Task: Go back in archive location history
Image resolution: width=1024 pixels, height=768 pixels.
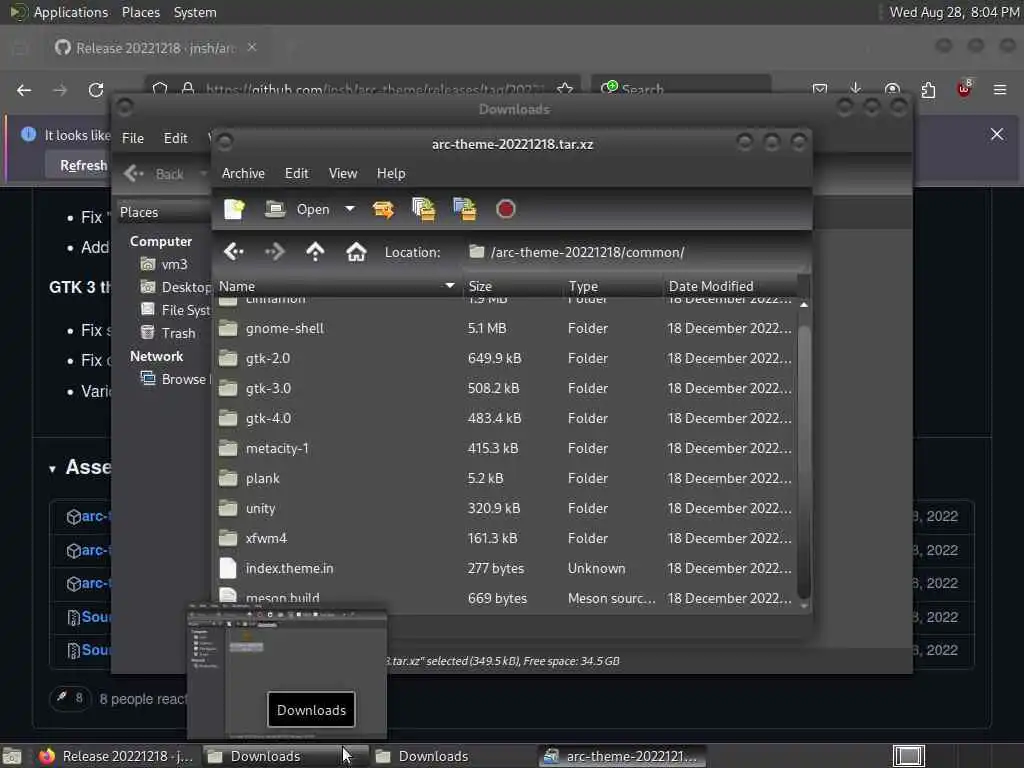Action: (x=234, y=251)
